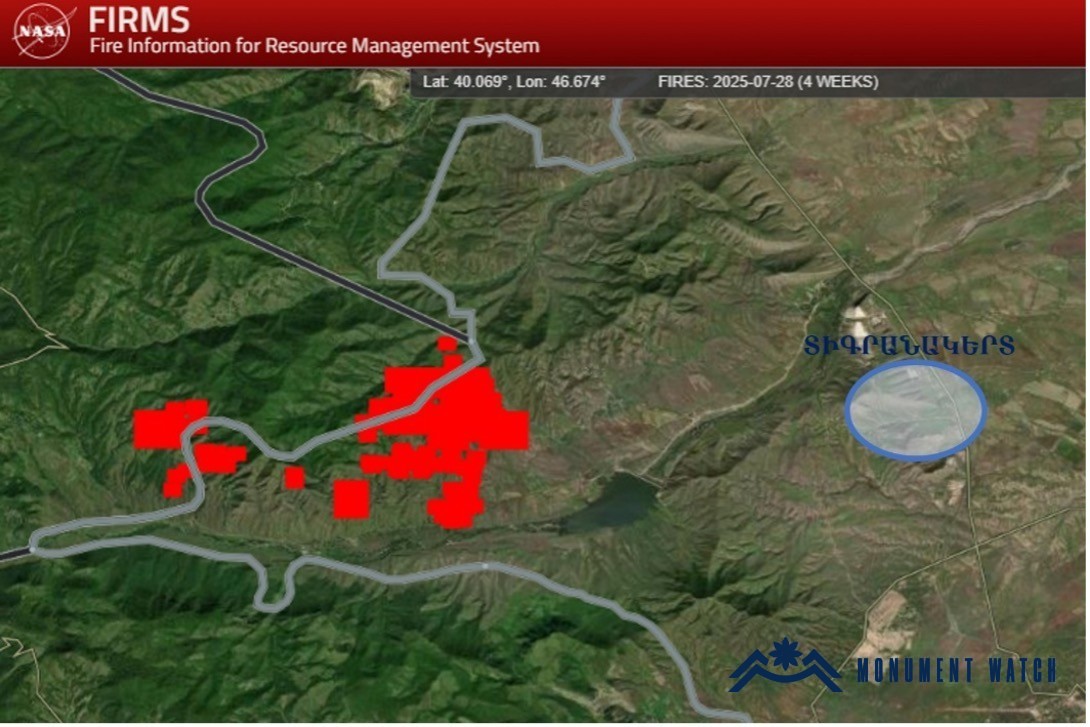The width and height of the screenshot is (1090, 727).
Task: Click the Fire Information for Resource Management System subtitle
Action: [x=314, y=46]
